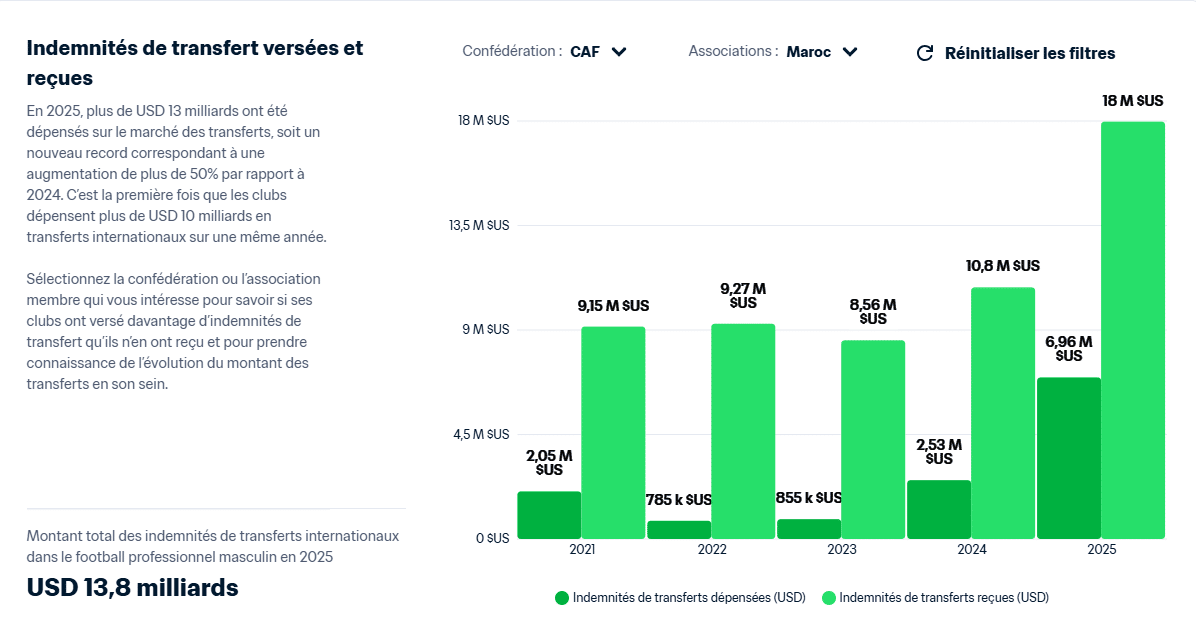Select the tall light green 2025 bar
Screen dimensions: 1196x642
pyautogui.click(x=1132, y=330)
